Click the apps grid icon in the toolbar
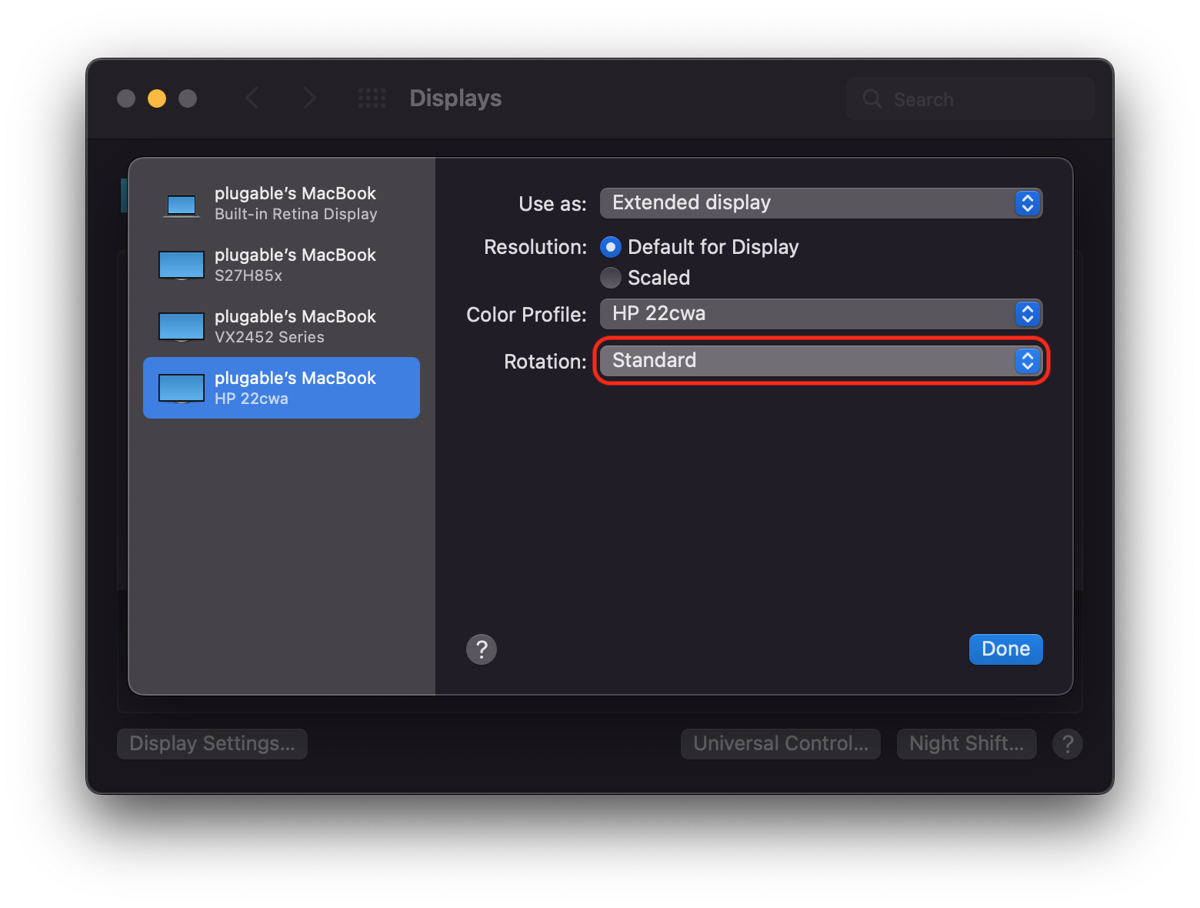Viewport: 1200px width, 908px height. pos(371,98)
